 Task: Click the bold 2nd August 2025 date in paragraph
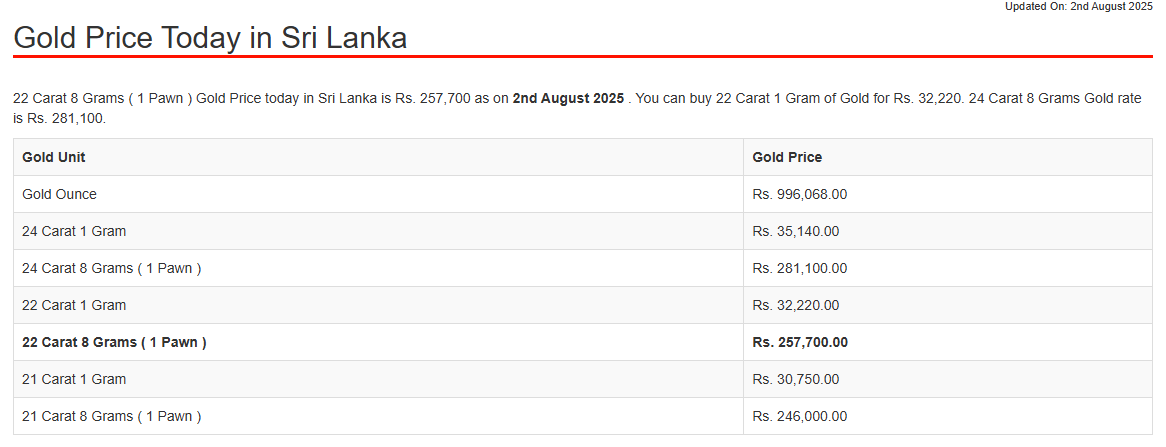pyautogui.click(x=568, y=99)
